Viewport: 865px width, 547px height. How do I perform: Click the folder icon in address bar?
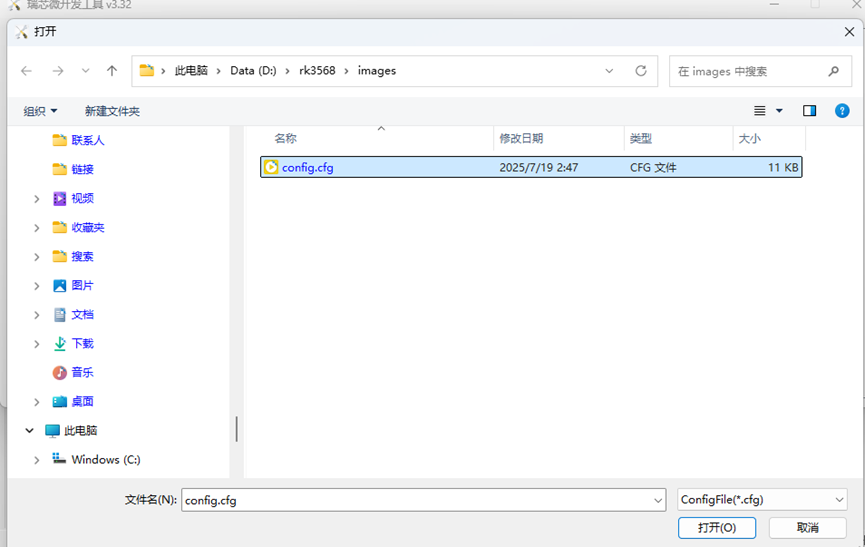(147, 71)
